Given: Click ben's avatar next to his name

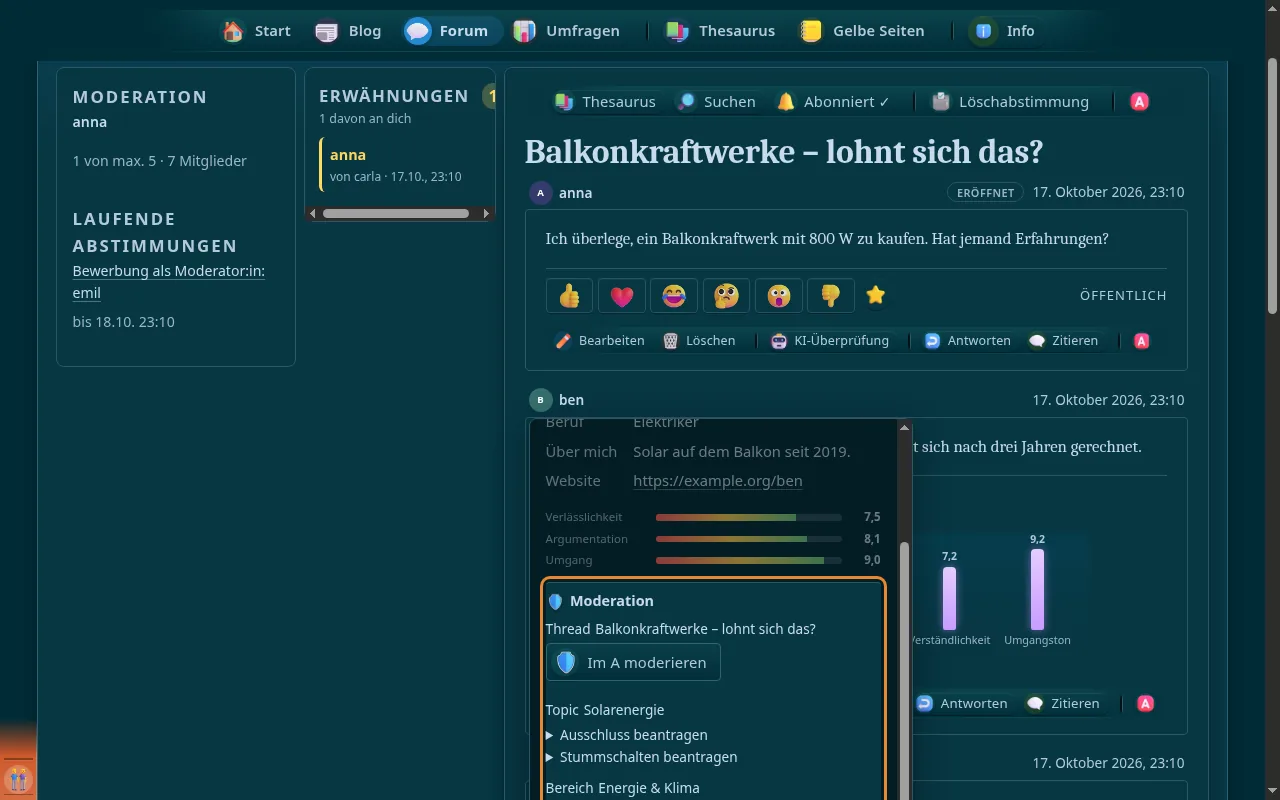Looking at the screenshot, I should (541, 400).
